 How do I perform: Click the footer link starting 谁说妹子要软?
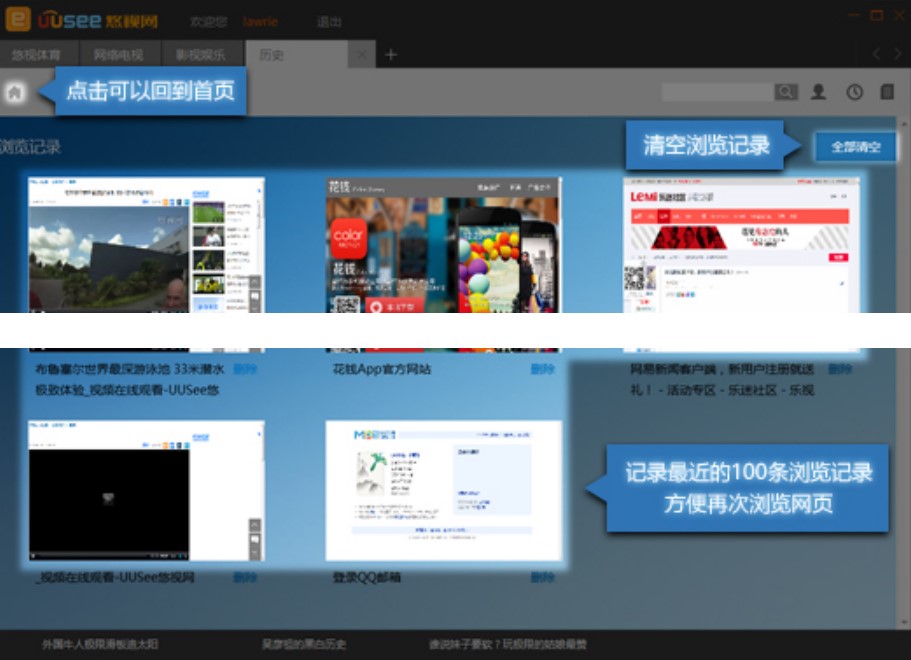pos(508,644)
